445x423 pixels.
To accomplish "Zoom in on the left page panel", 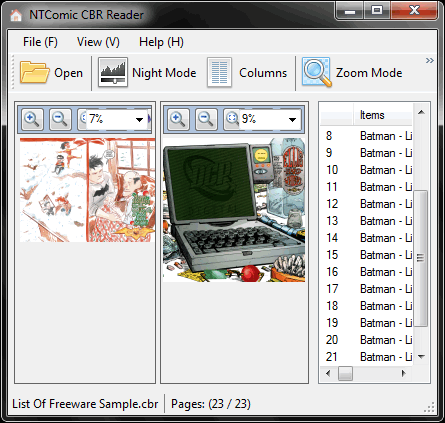I will point(32,119).
